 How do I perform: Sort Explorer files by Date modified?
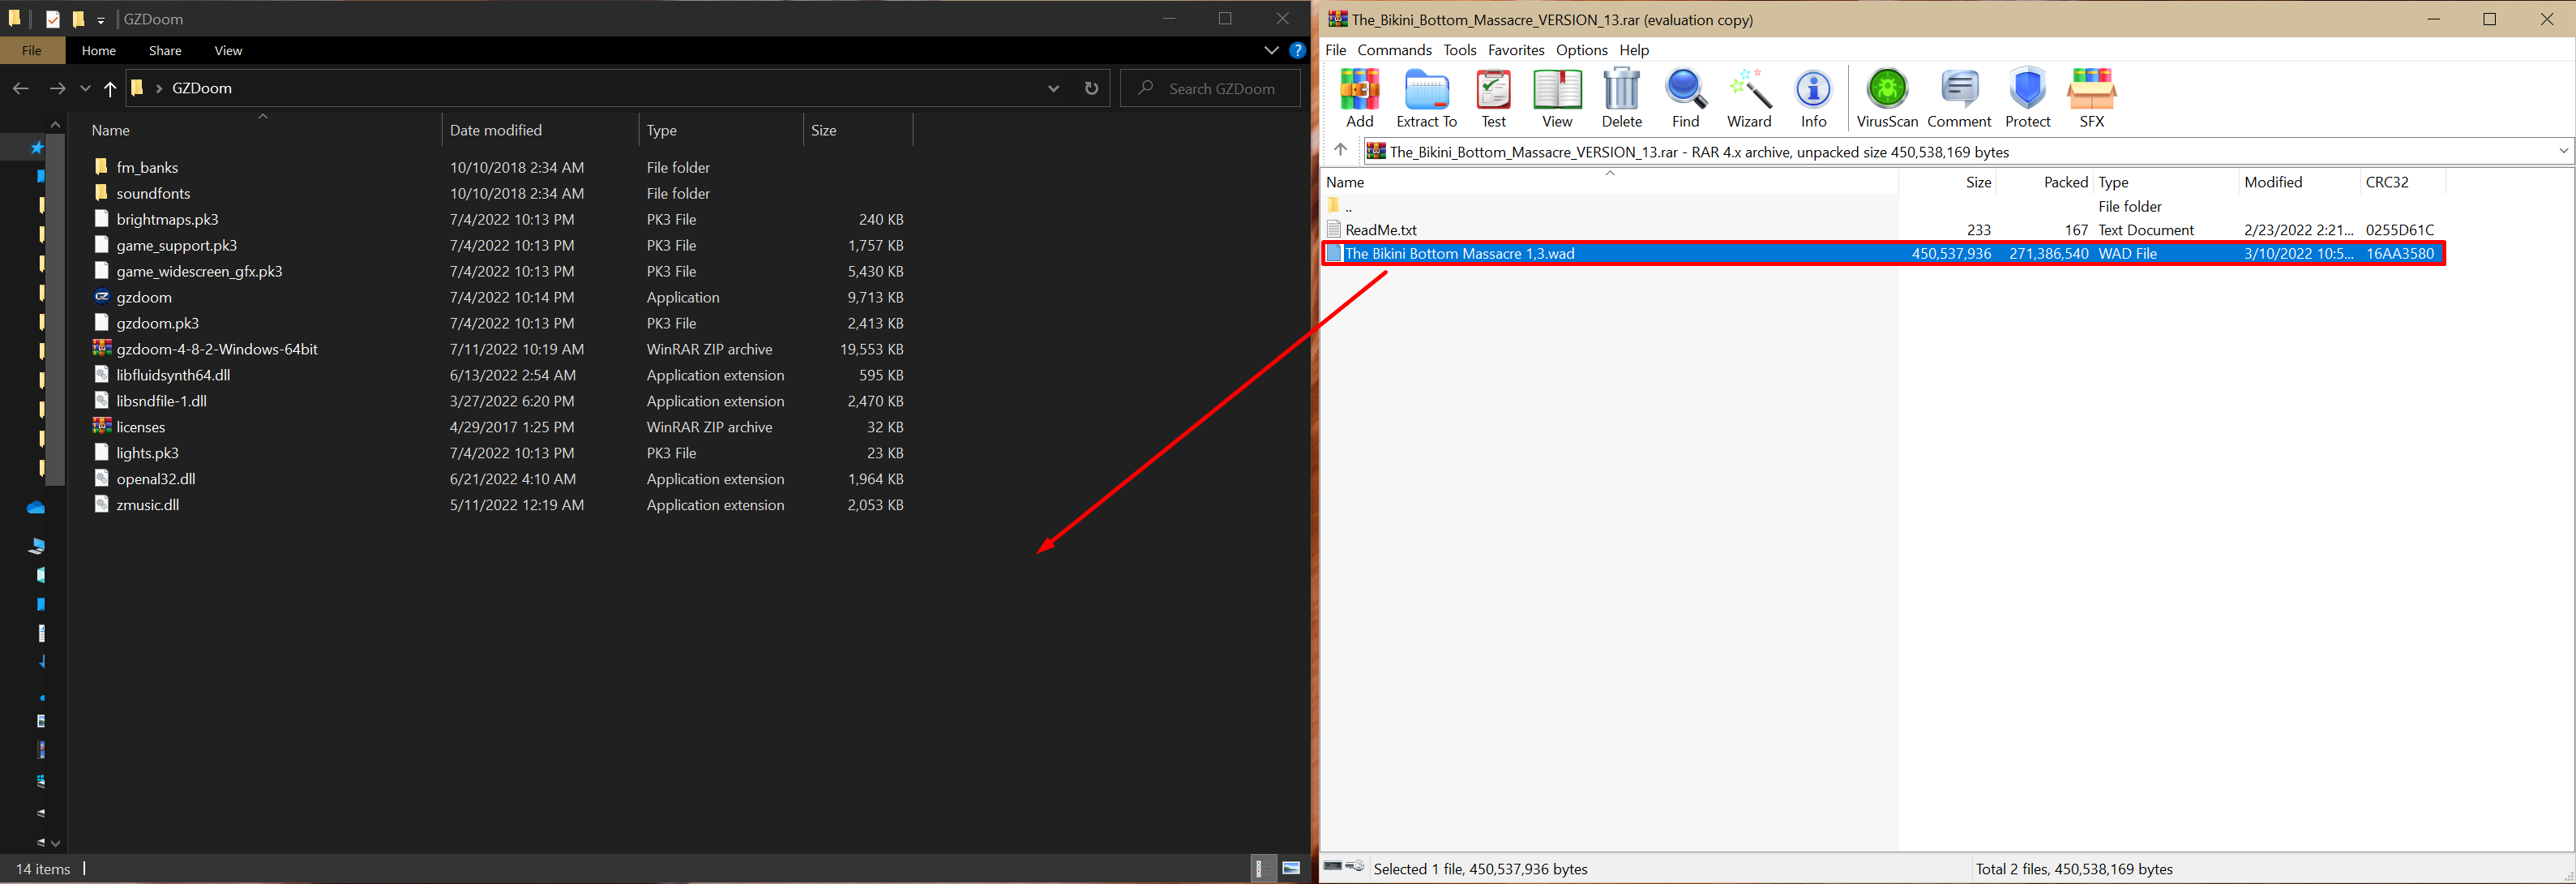tap(496, 130)
